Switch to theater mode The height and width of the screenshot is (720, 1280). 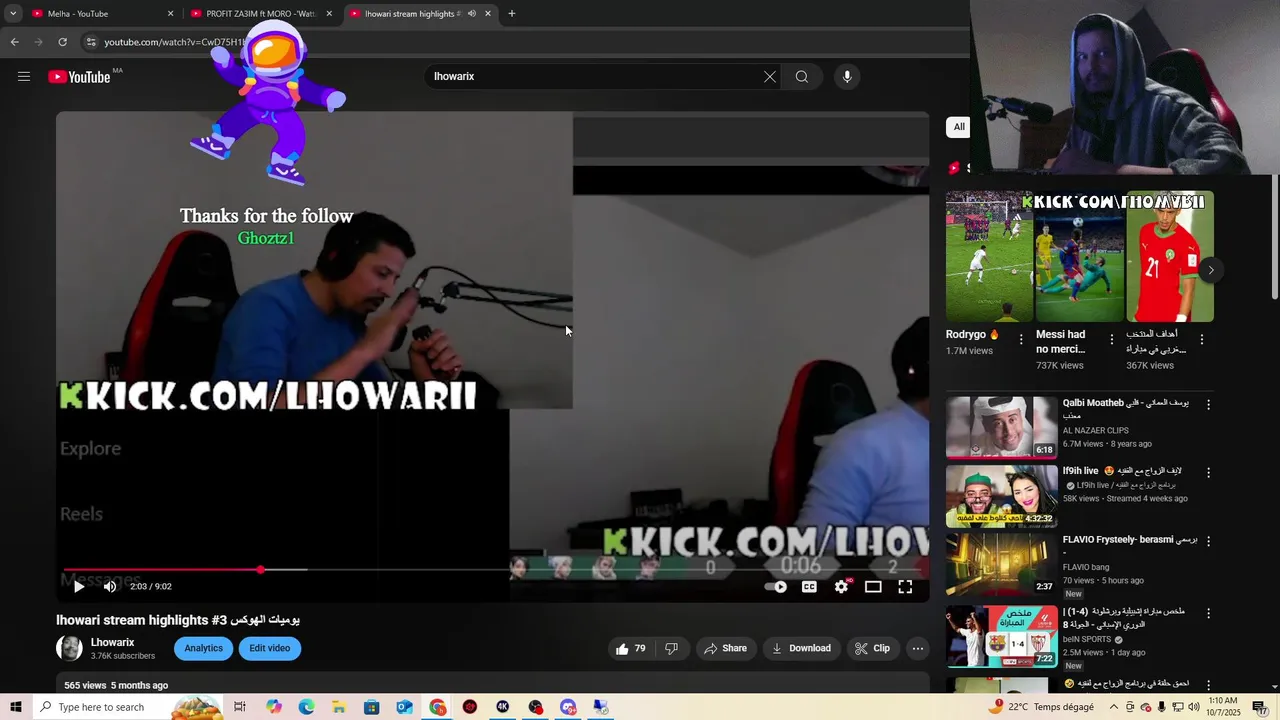click(x=873, y=587)
